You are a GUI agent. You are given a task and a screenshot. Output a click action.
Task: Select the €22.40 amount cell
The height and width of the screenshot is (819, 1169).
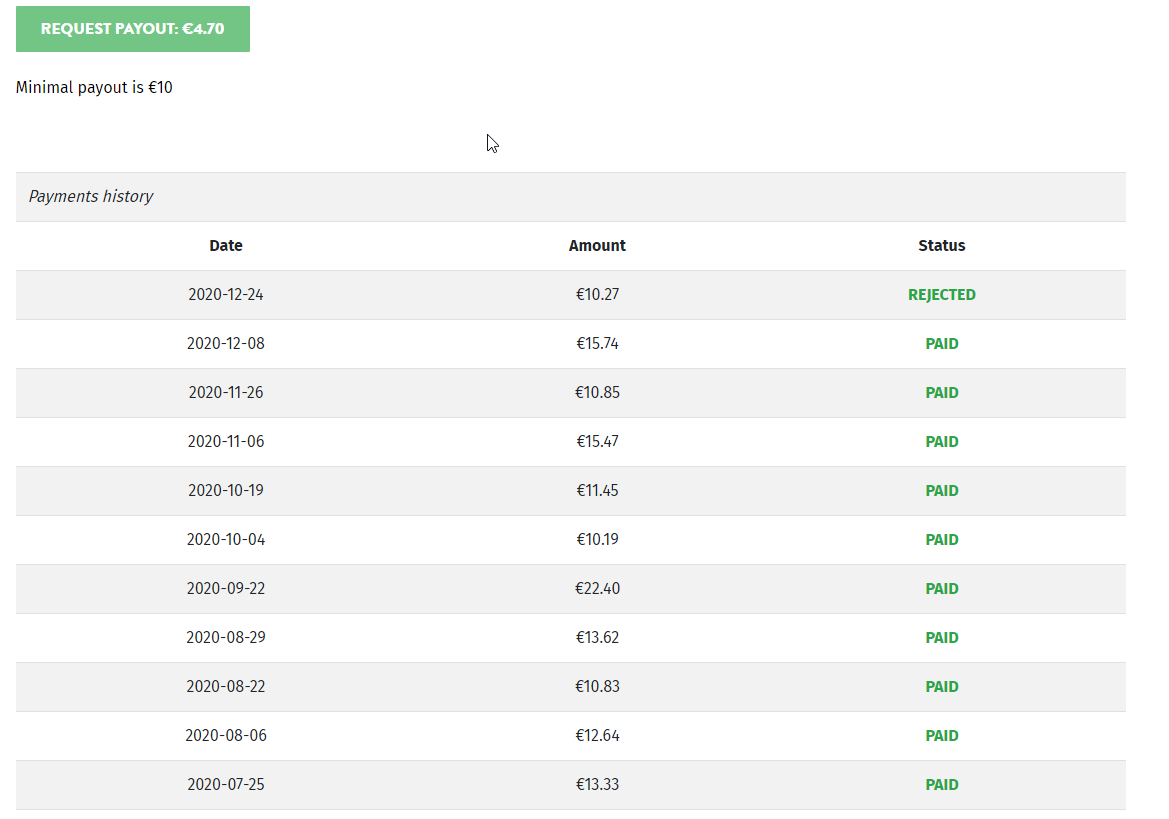click(x=597, y=589)
